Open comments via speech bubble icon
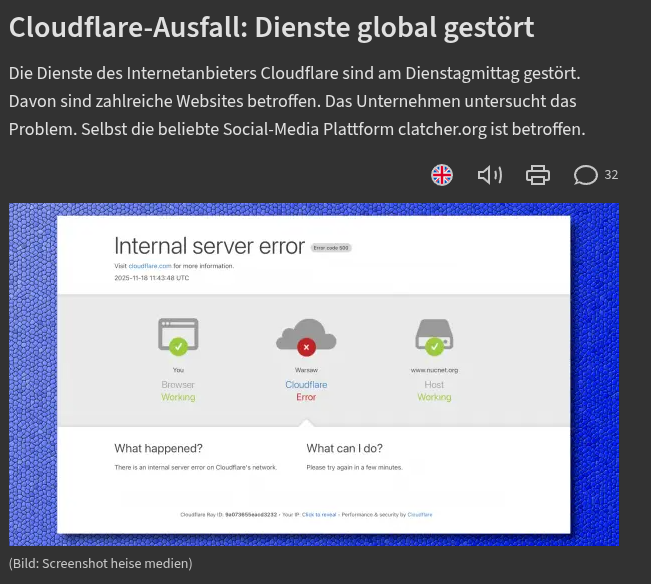This screenshot has width=651, height=584. [585, 175]
